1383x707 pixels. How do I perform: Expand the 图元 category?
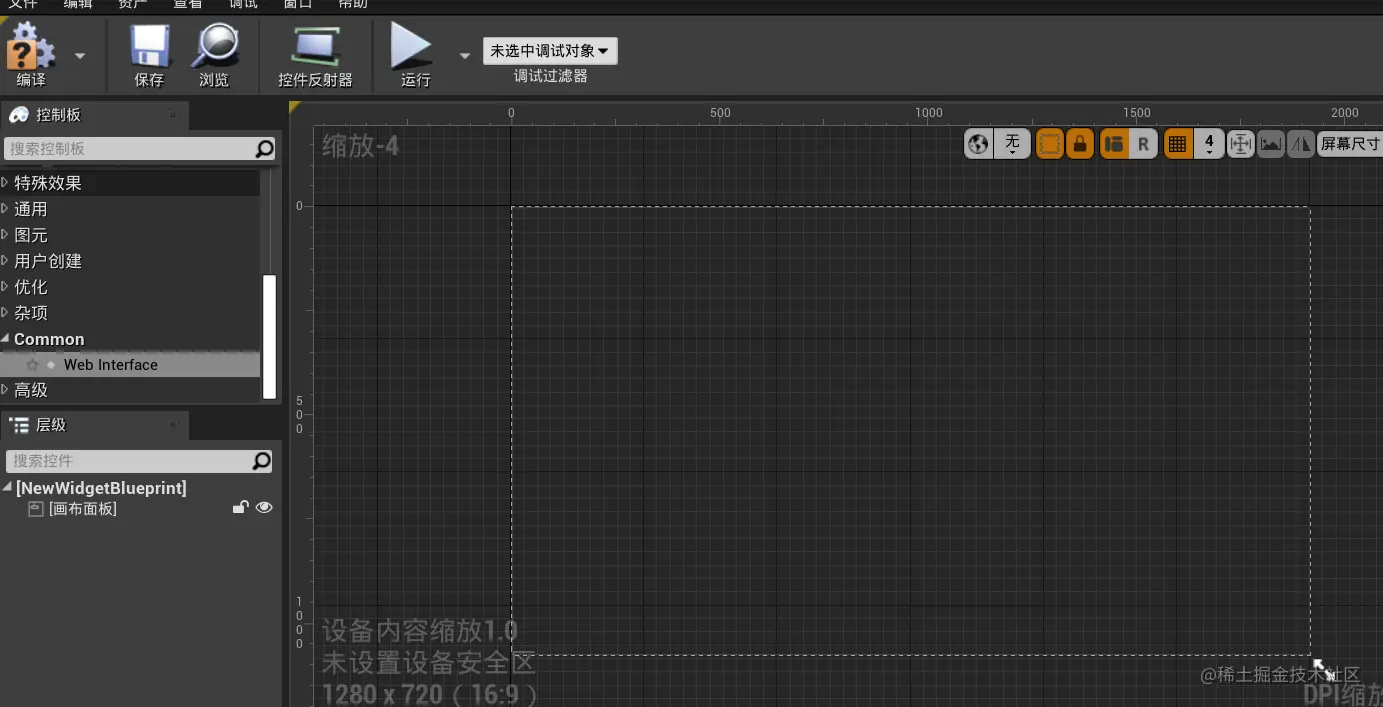[x=5, y=235]
